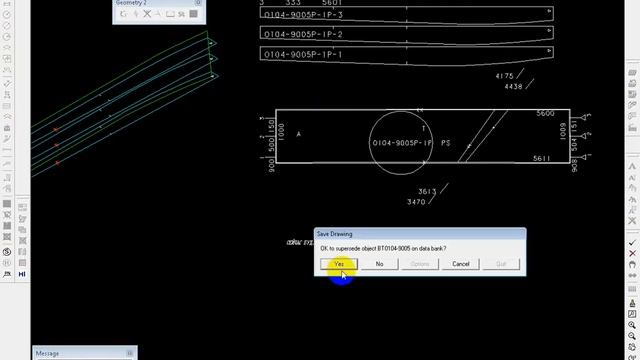The image size is (640, 360).
Task: Click the HI icon in left toolbar
Action: coord(22,274)
